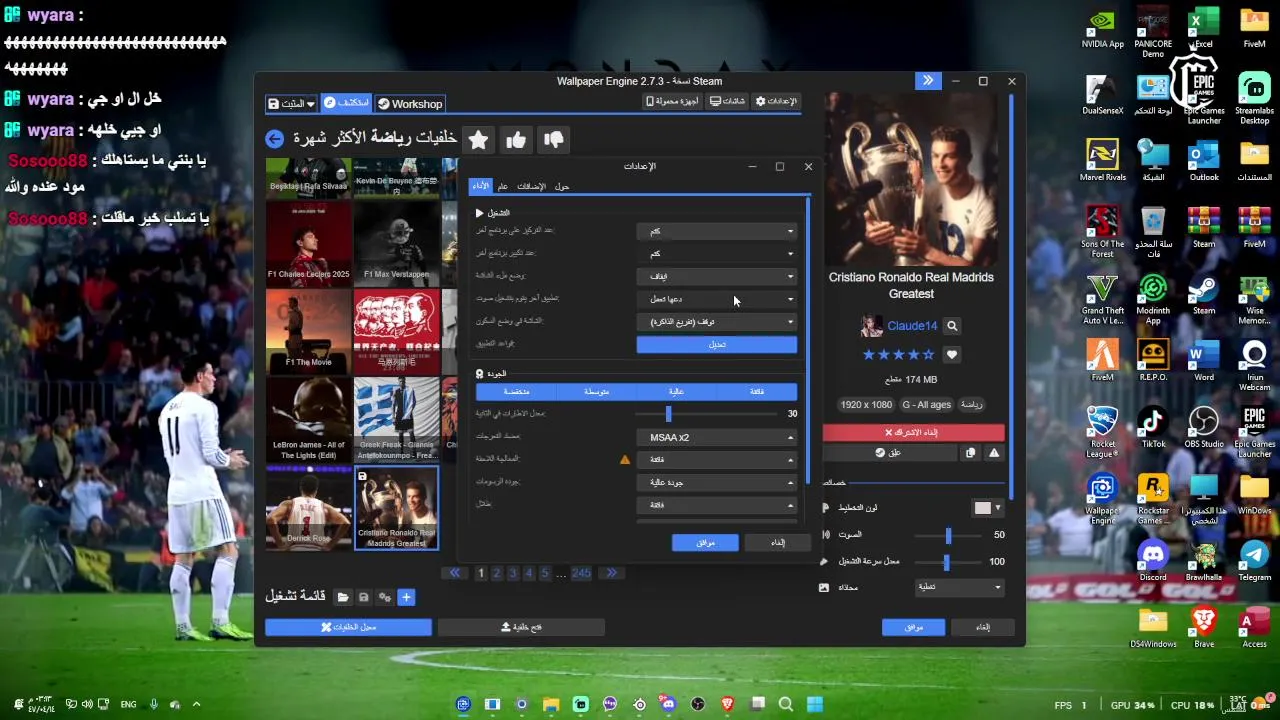Screen dimensions: 1280x720
Task: Click blue OK button in settings dialog
Action: click(705, 543)
